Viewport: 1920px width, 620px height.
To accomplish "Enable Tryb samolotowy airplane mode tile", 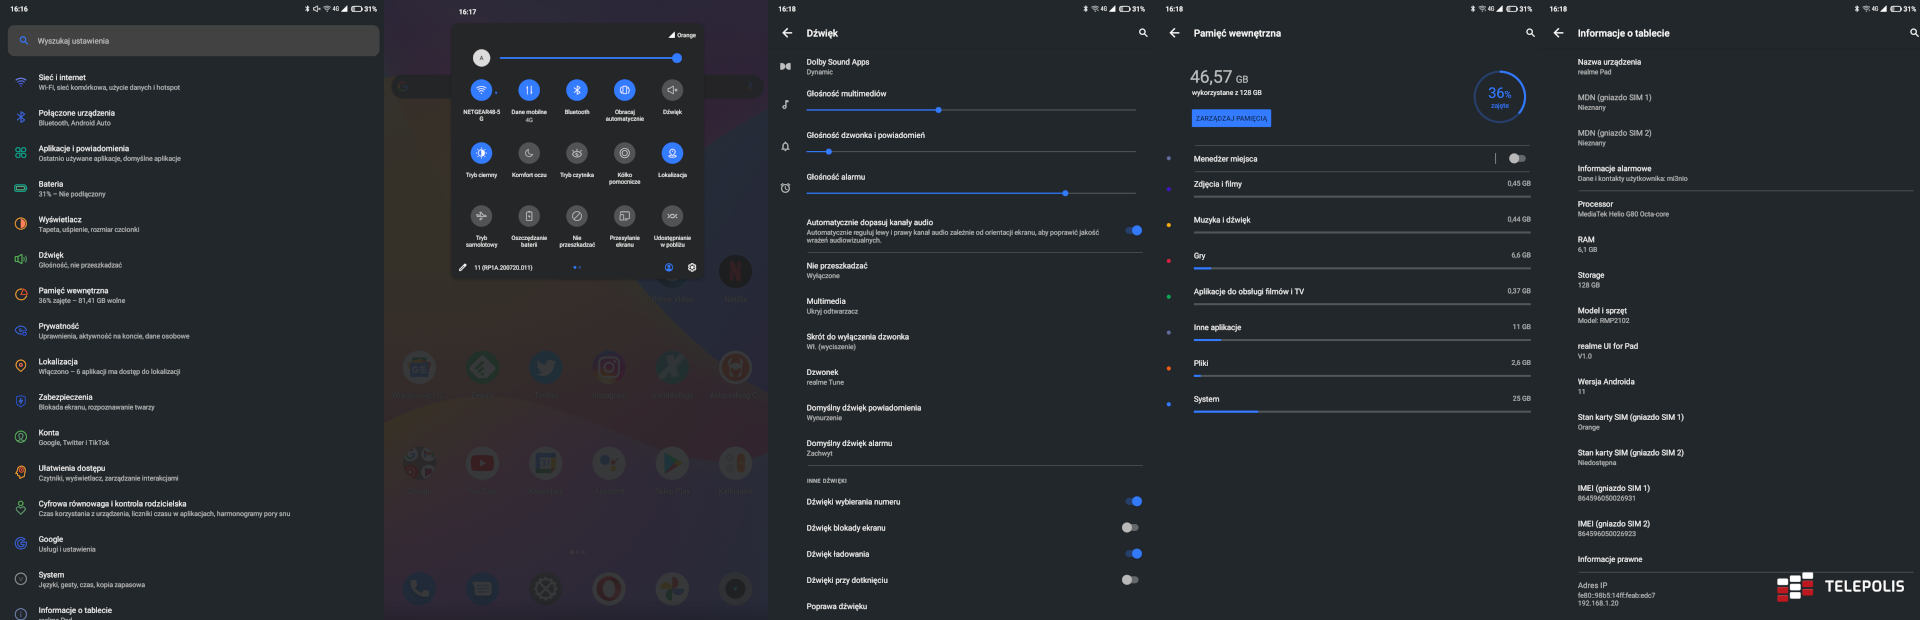I will (481, 216).
